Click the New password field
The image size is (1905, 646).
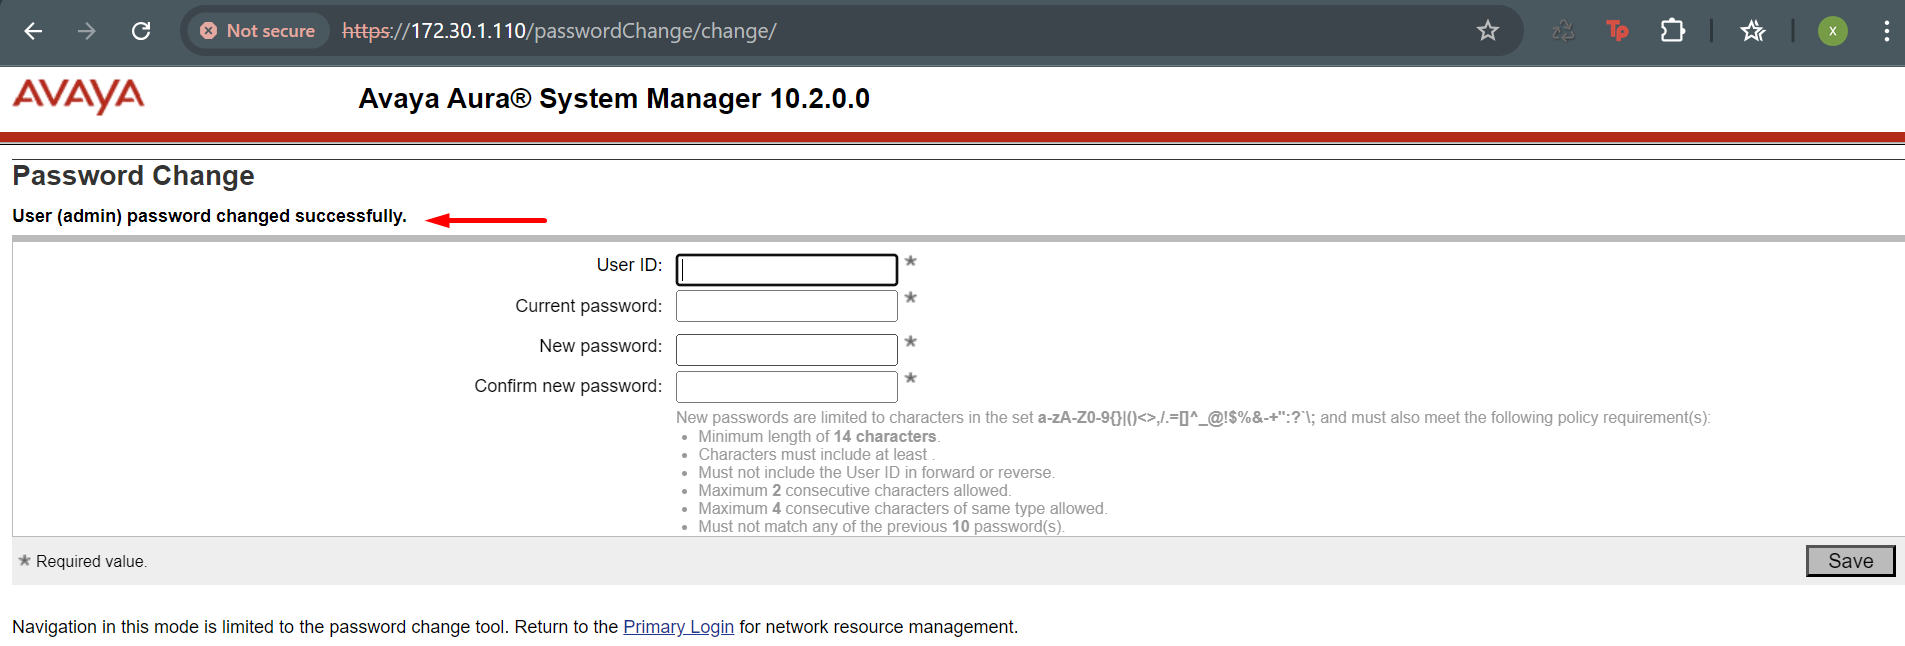(787, 350)
